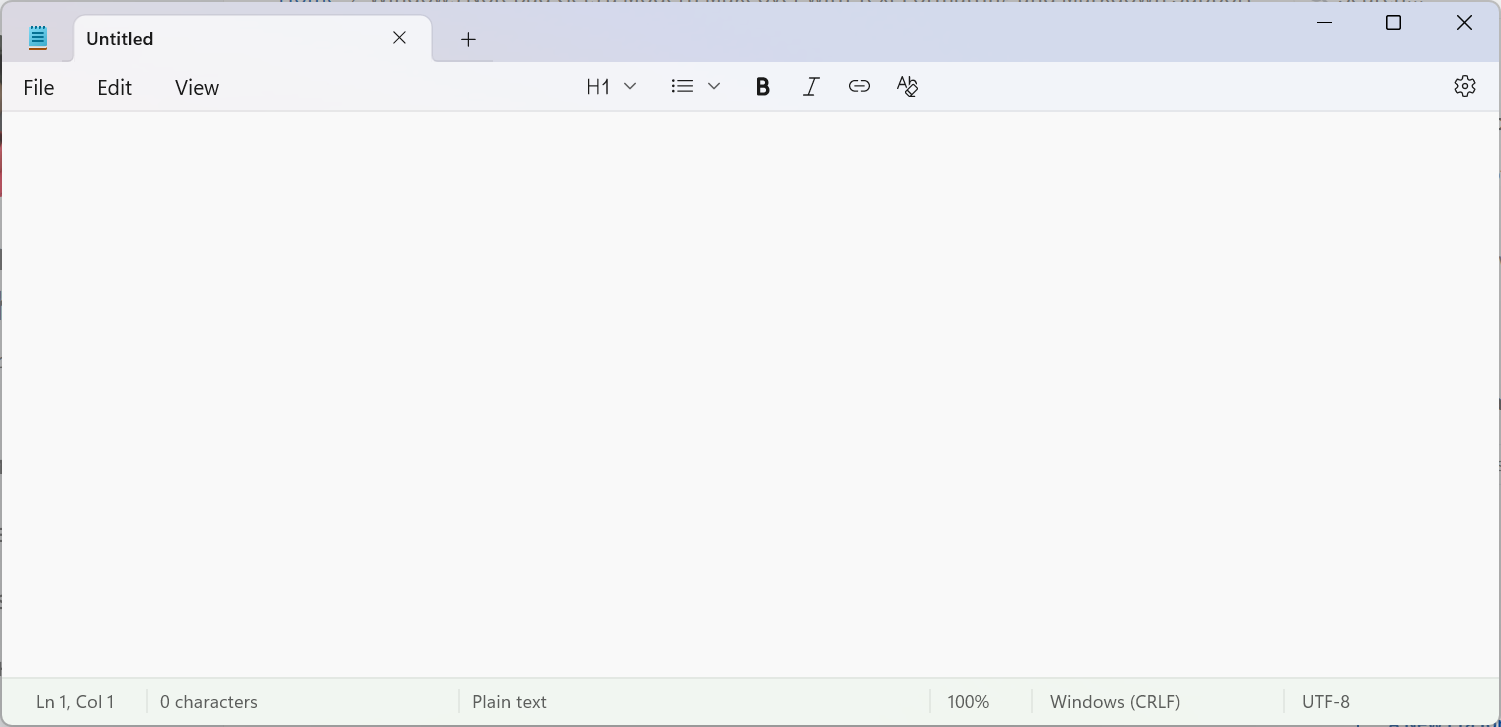
Task: Apply a bulleted list
Action: pos(681,86)
